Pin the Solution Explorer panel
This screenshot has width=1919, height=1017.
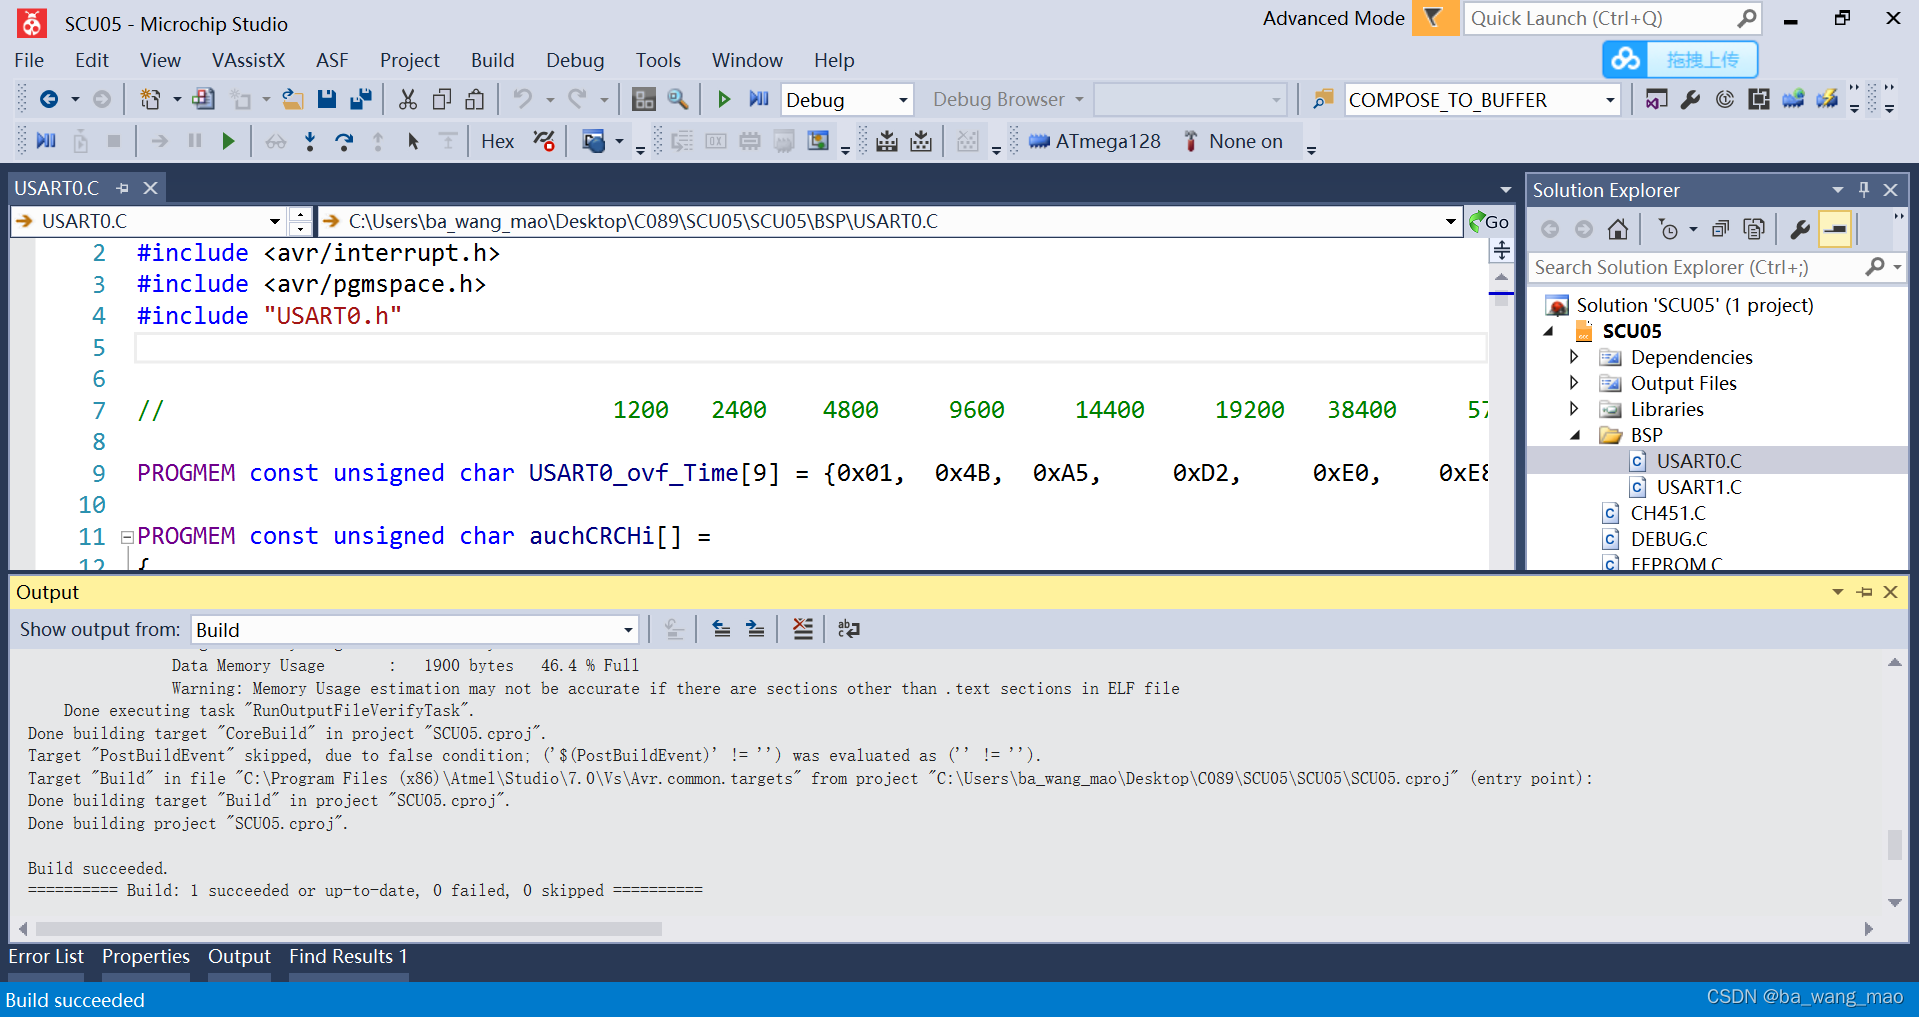click(x=1864, y=189)
